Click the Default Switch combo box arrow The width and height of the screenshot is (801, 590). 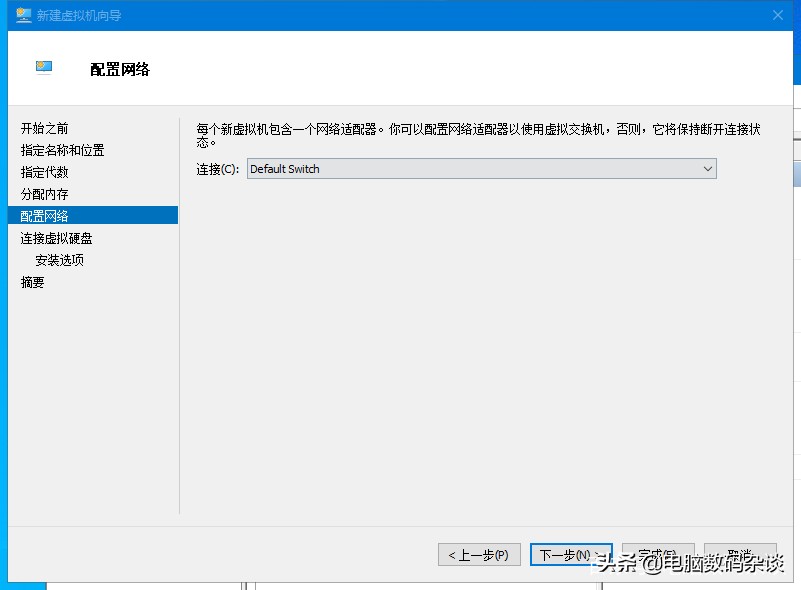click(709, 168)
